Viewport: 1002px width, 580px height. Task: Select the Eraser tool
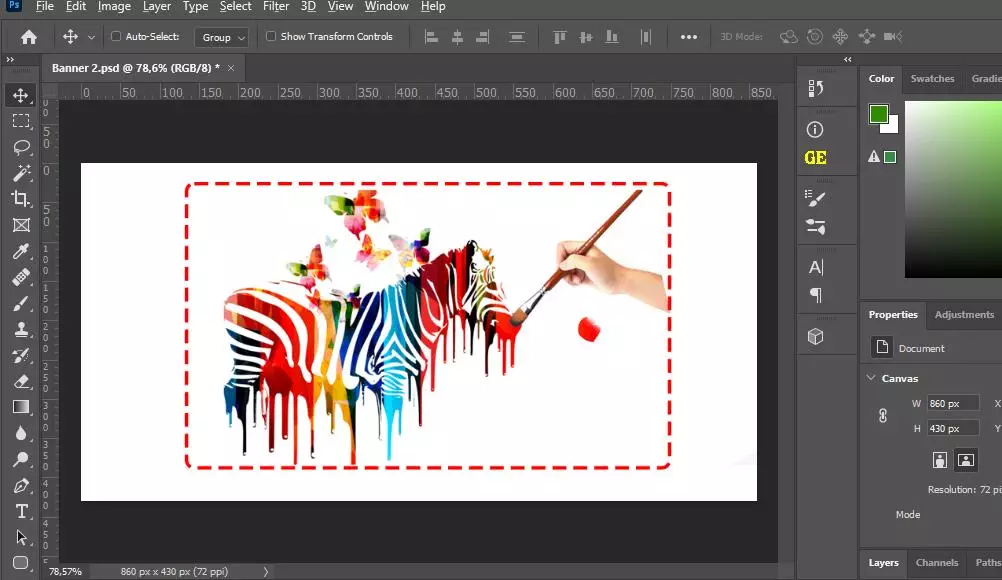22,381
